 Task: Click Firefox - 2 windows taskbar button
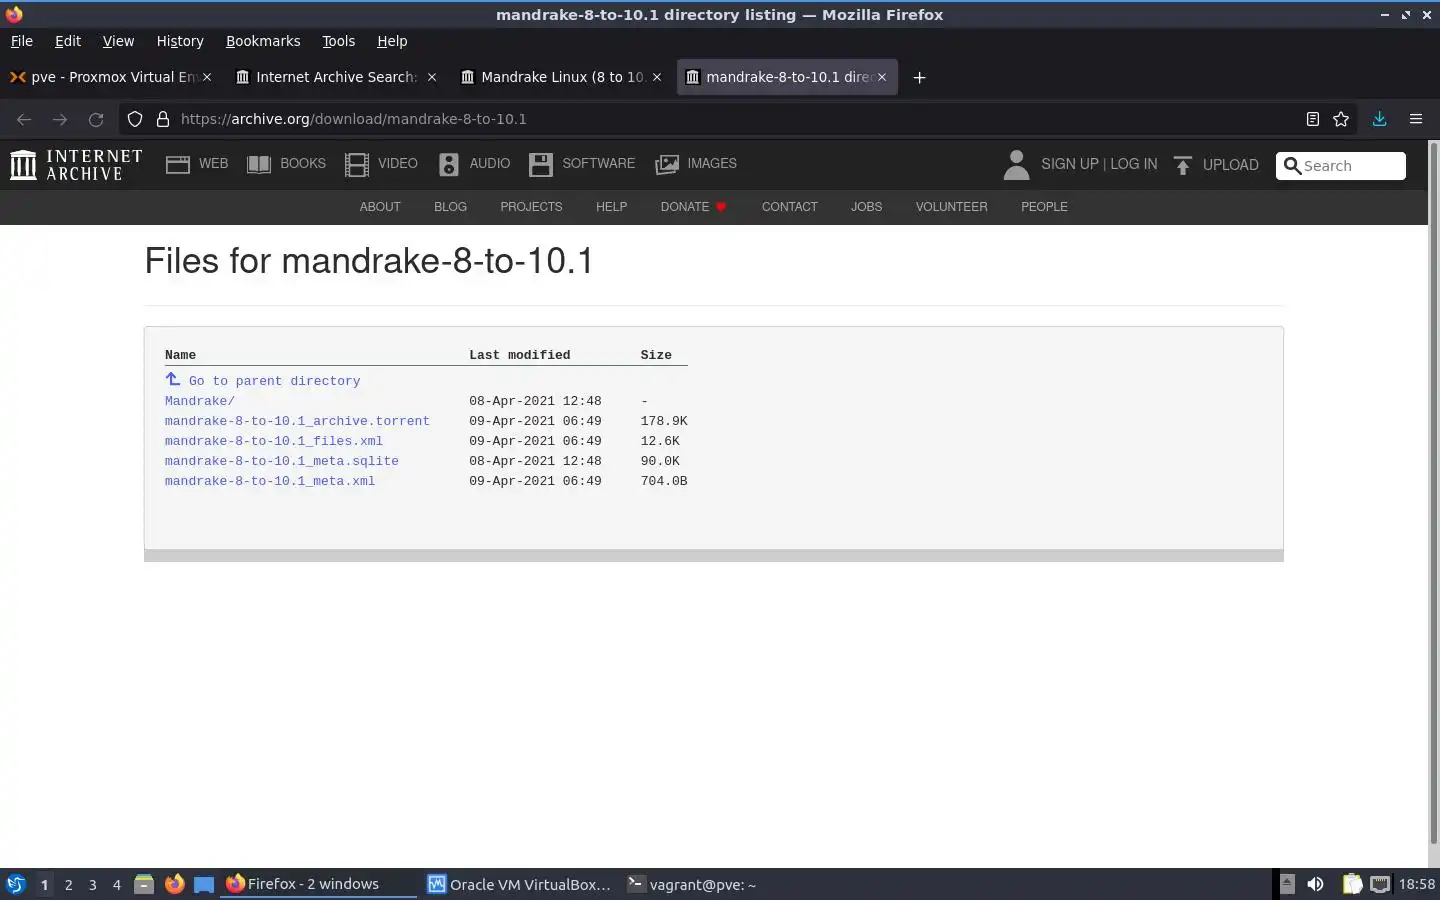click(318, 884)
